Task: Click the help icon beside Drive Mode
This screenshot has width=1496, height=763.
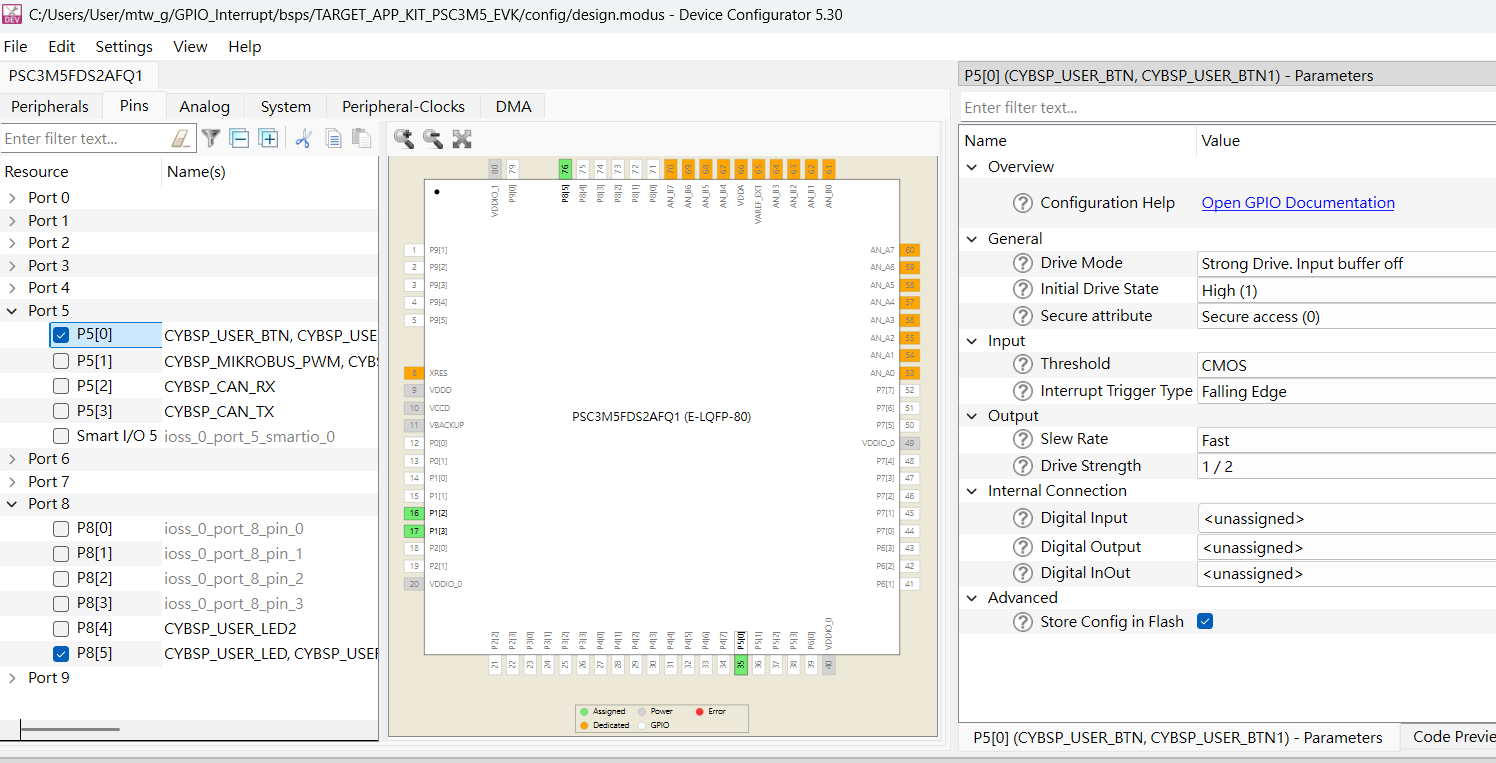Action: tap(1022, 263)
